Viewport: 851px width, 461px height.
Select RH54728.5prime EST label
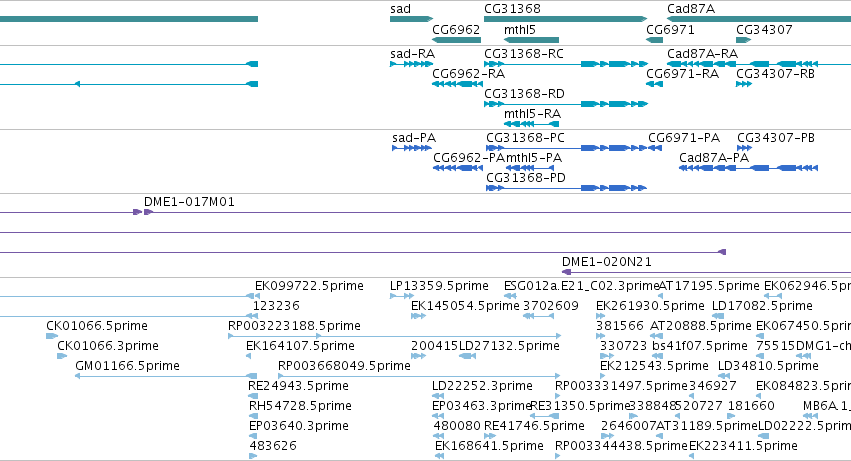tap(300, 406)
